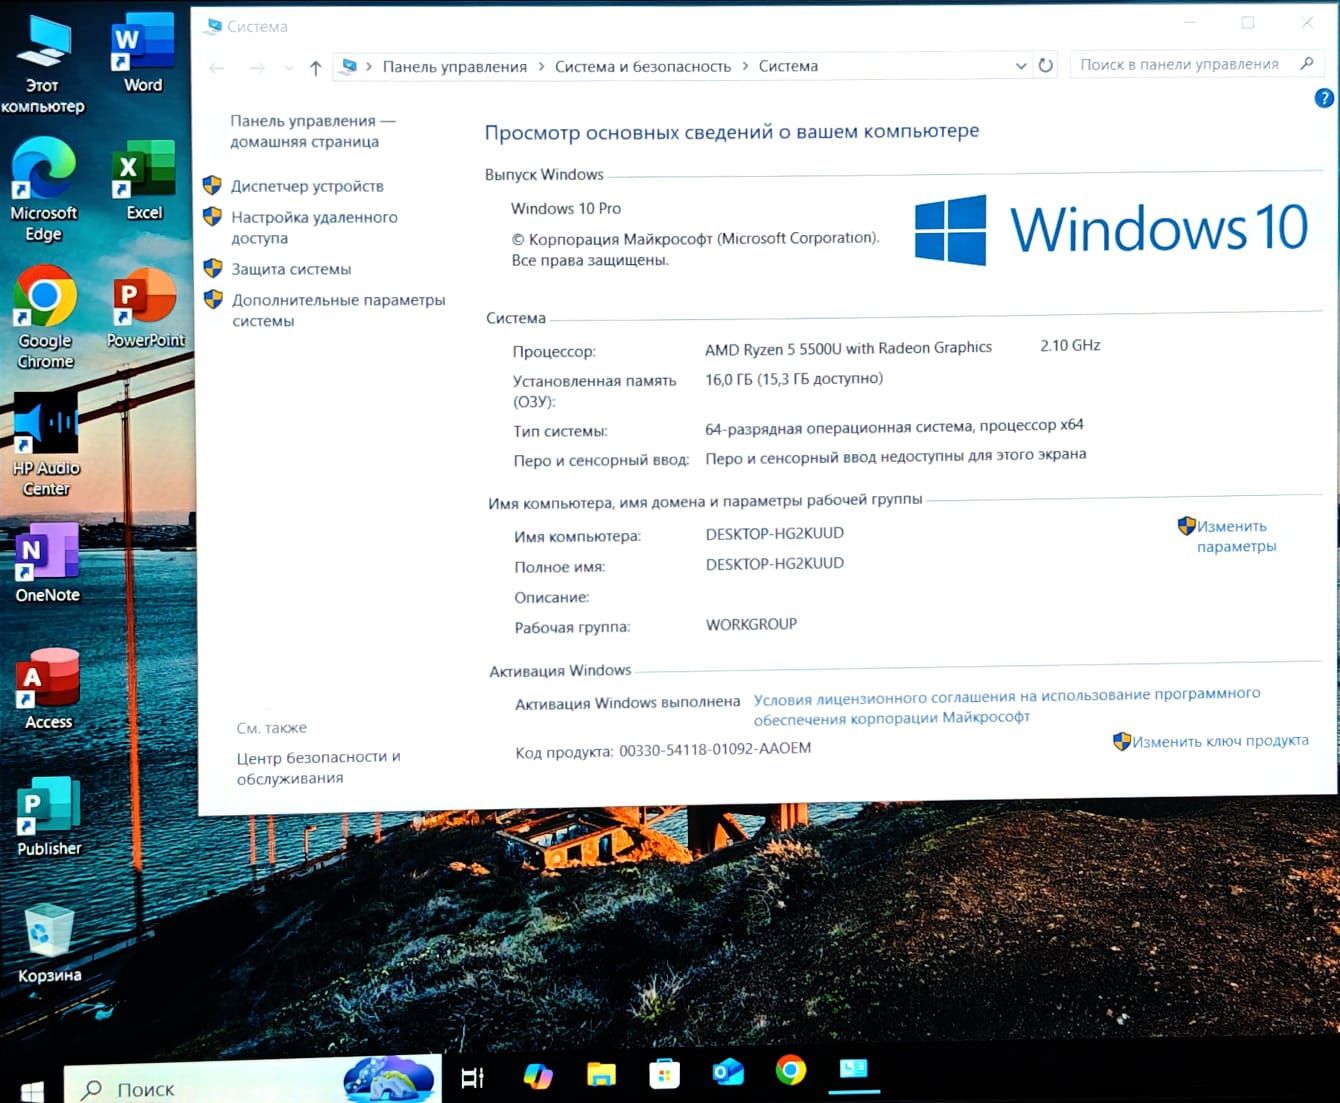
Task: Open Защита системы link
Action: pyautogui.click(x=291, y=269)
